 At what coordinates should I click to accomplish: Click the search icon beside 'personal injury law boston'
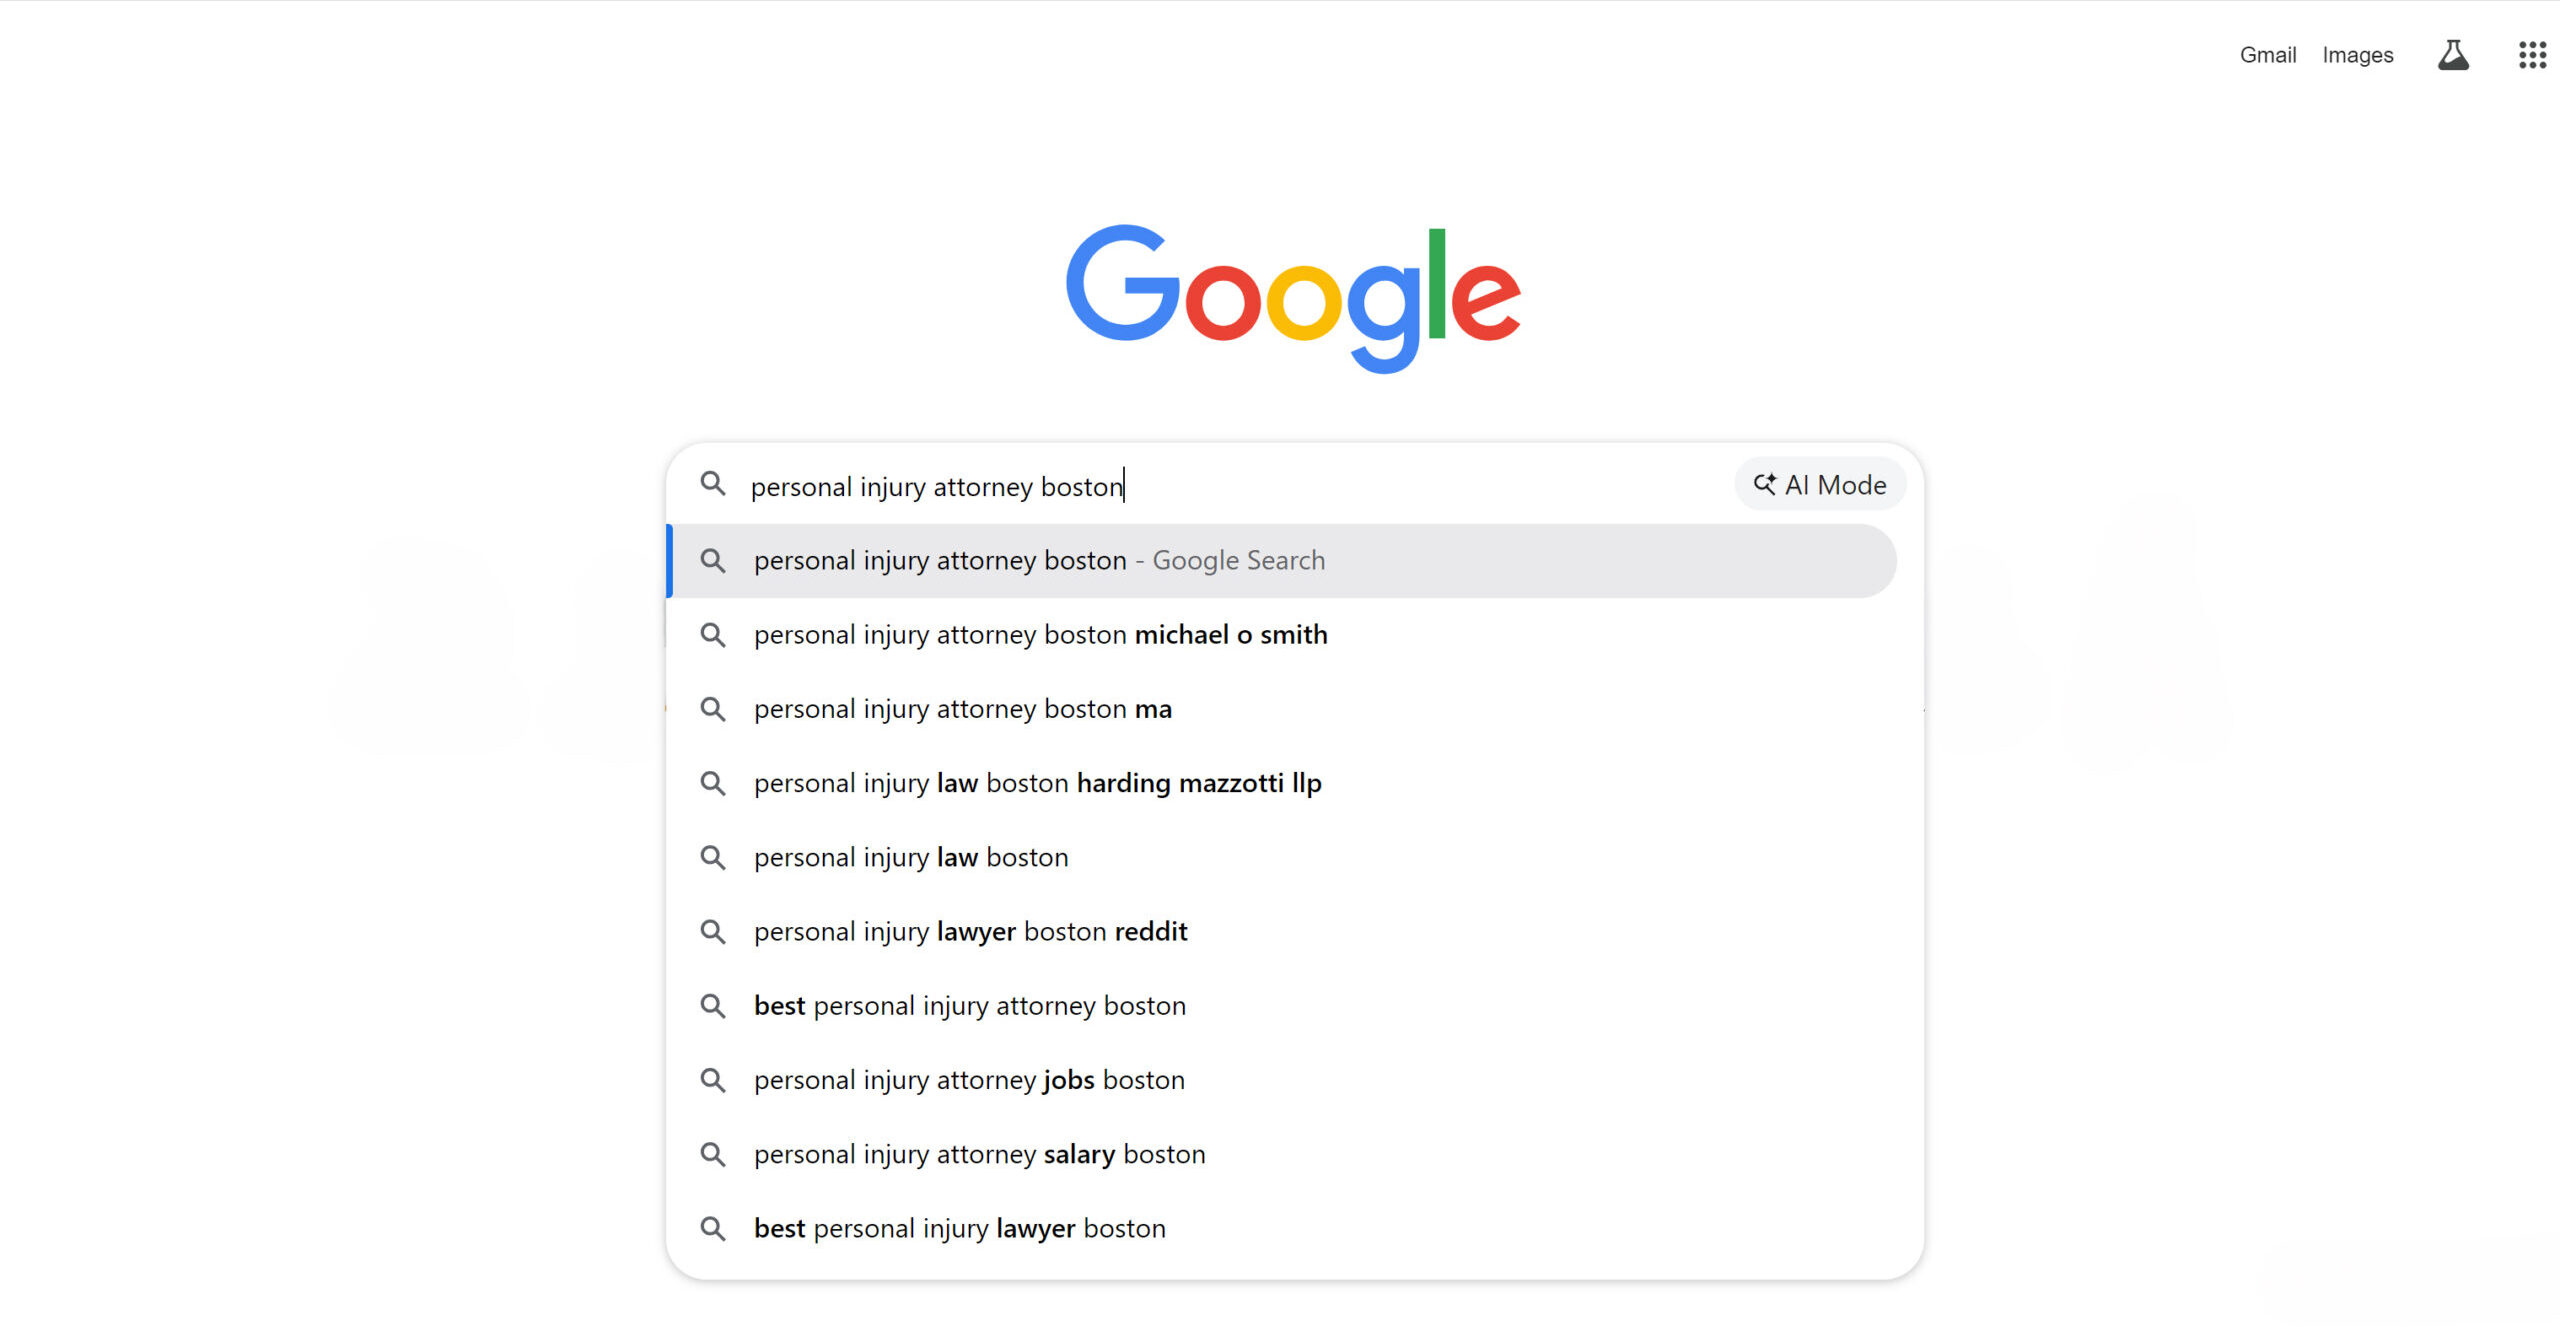713,857
